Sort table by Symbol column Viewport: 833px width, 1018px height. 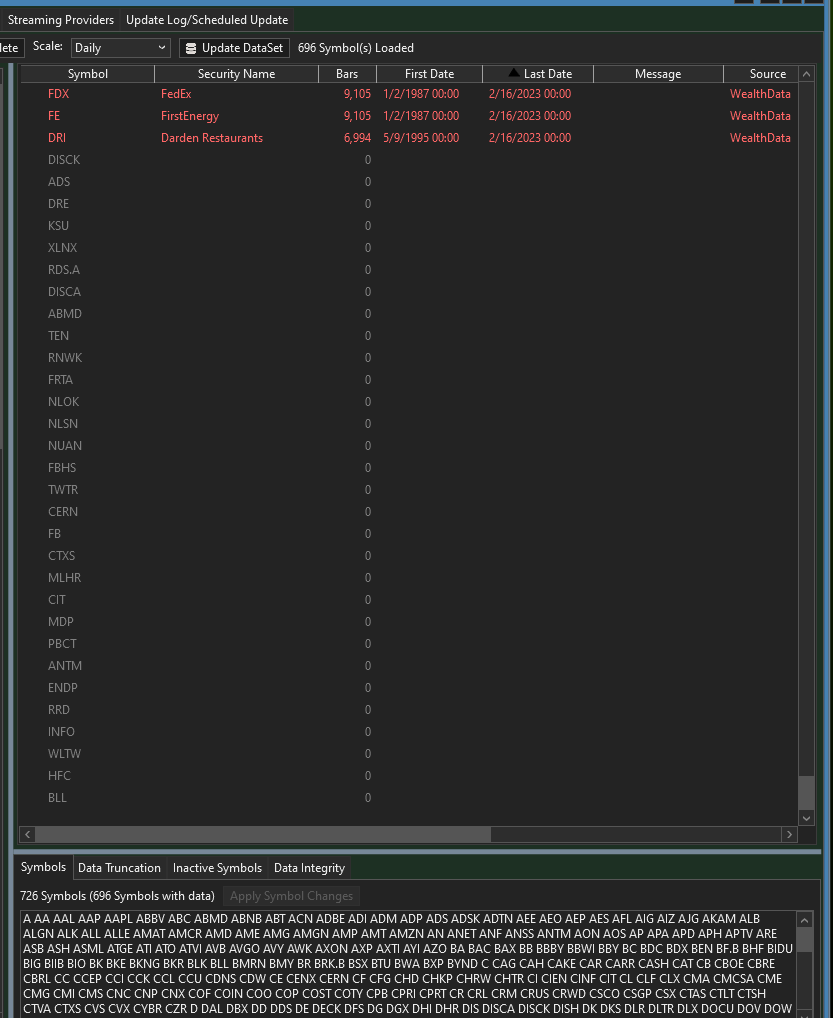88,74
